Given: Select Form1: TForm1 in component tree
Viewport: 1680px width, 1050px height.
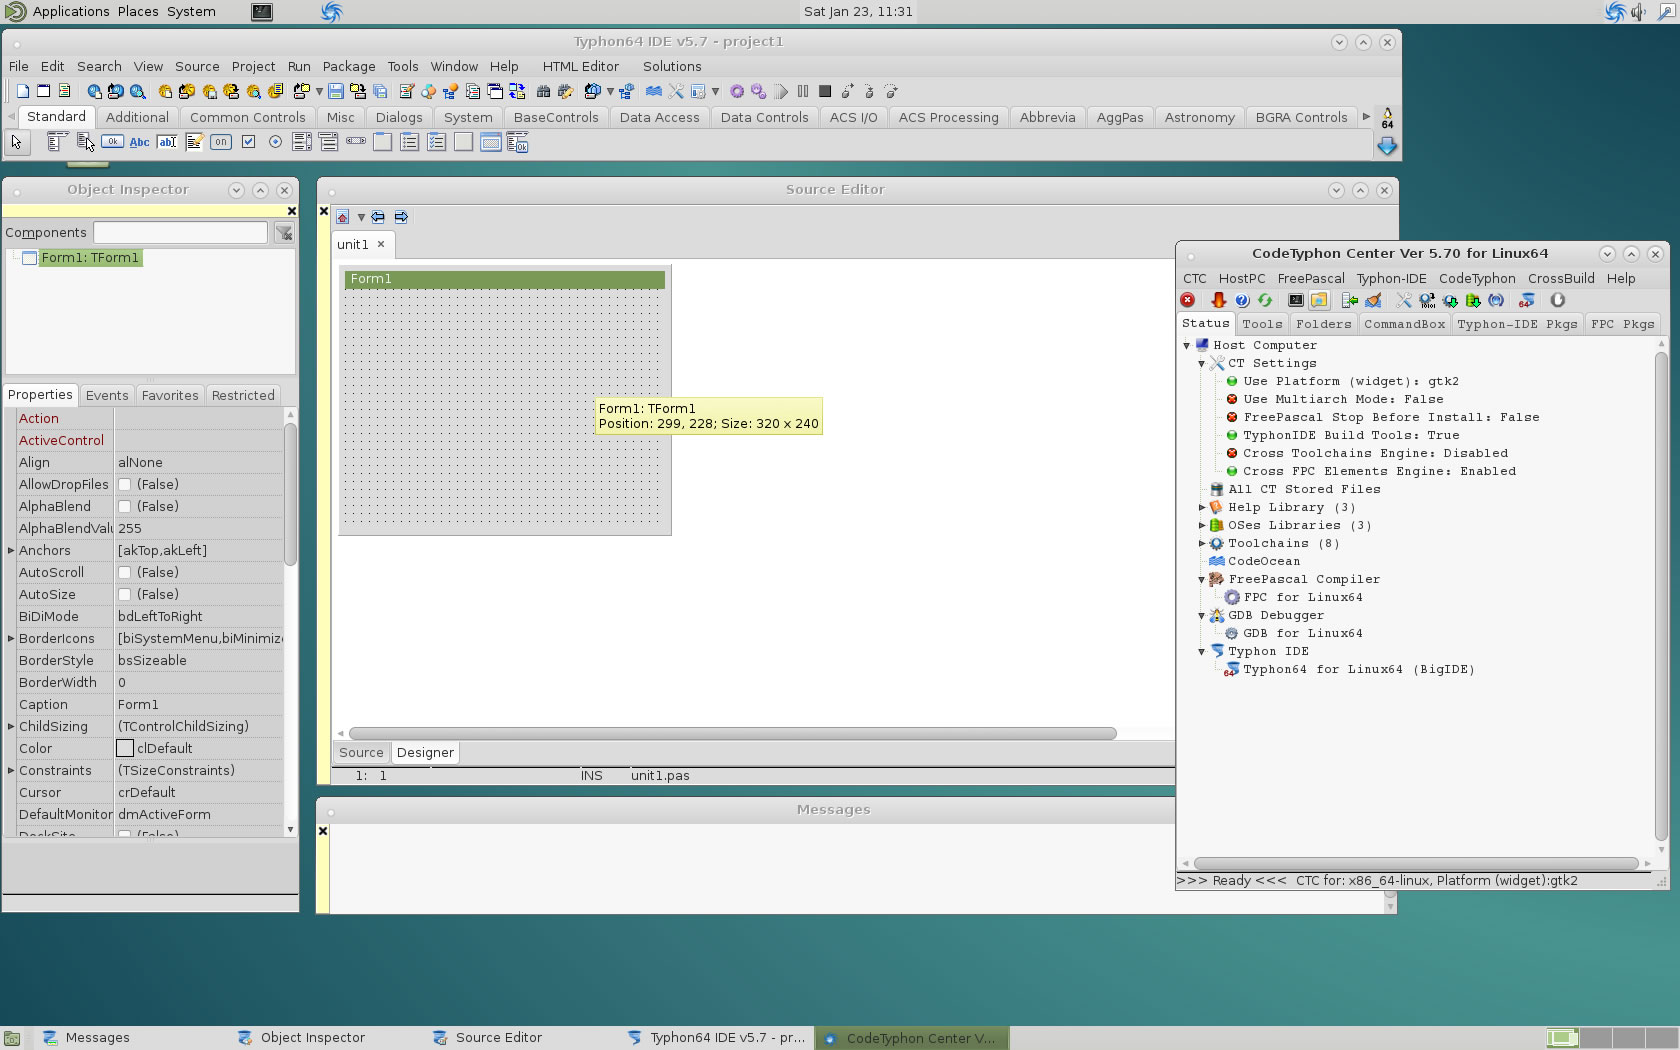Looking at the screenshot, I should (x=89, y=258).
